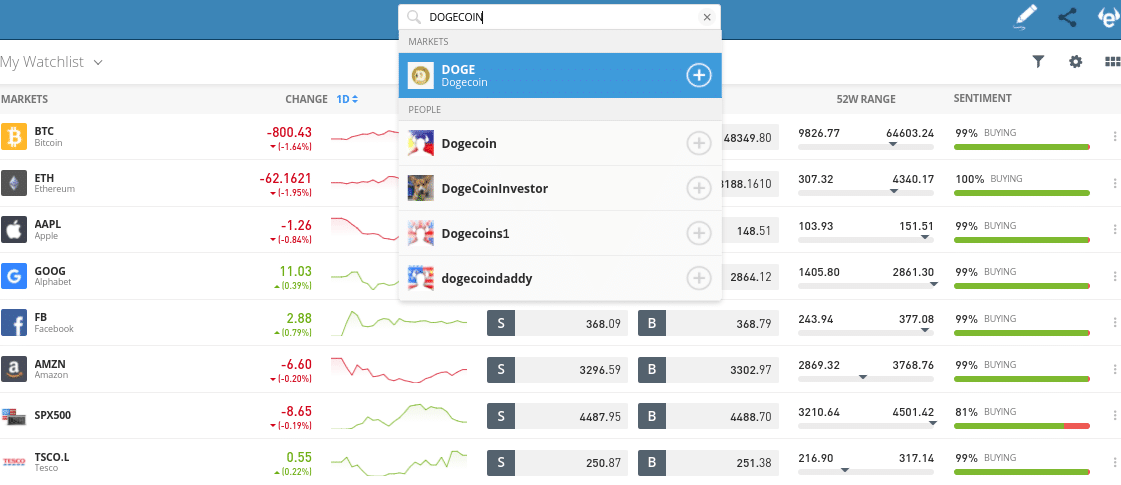The image size is (1121, 485).
Task: Click GOOG change value 11.03
Action: [x=295, y=271]
